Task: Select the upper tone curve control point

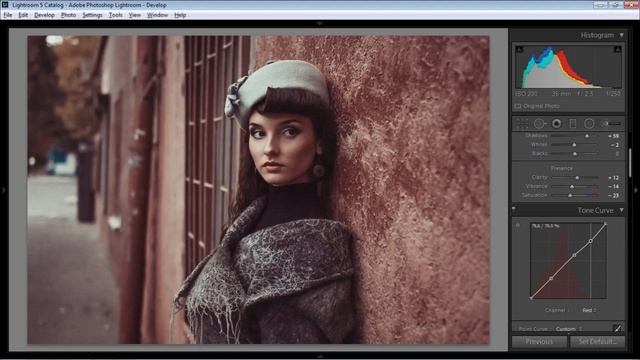Action: 590,241
